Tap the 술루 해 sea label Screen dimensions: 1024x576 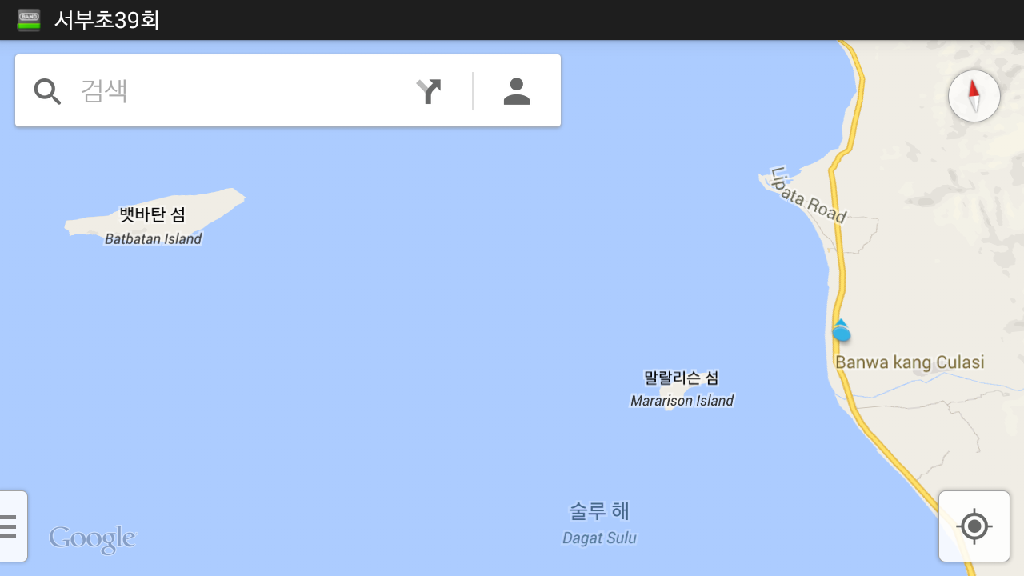(x=600, y=511)
